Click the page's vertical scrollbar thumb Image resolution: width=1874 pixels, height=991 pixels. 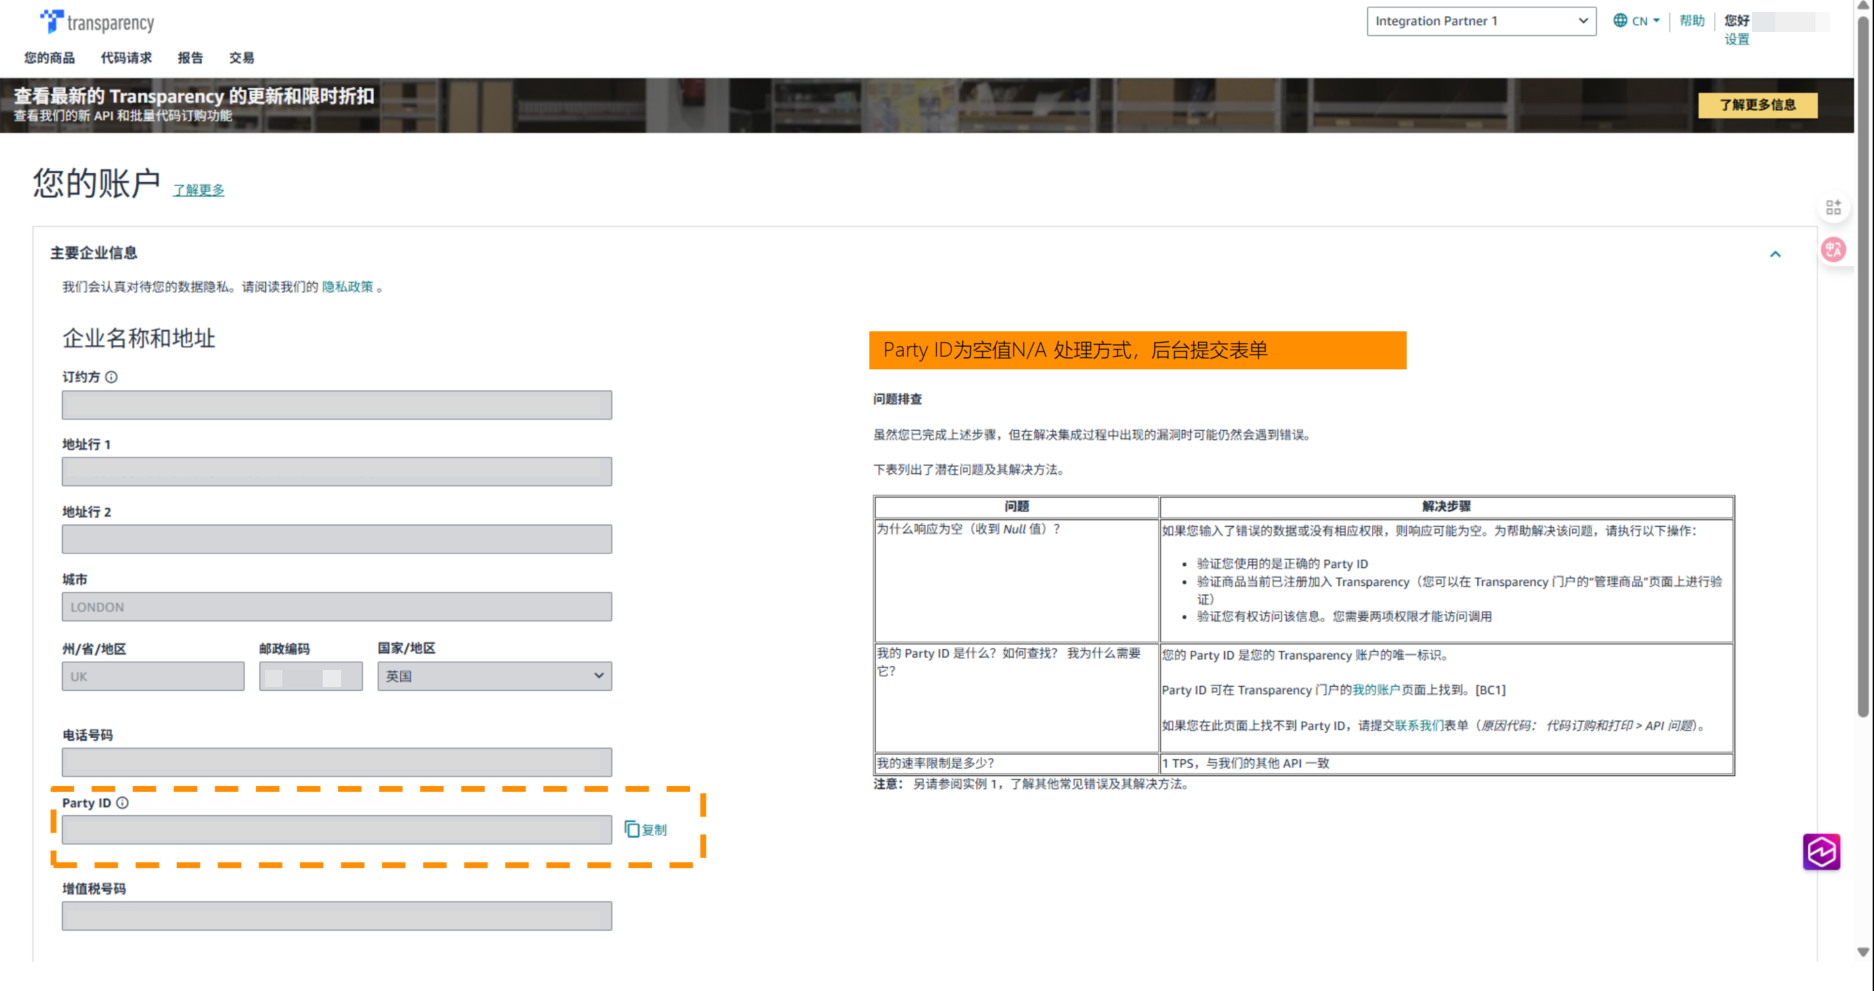tap(1863, 365)
